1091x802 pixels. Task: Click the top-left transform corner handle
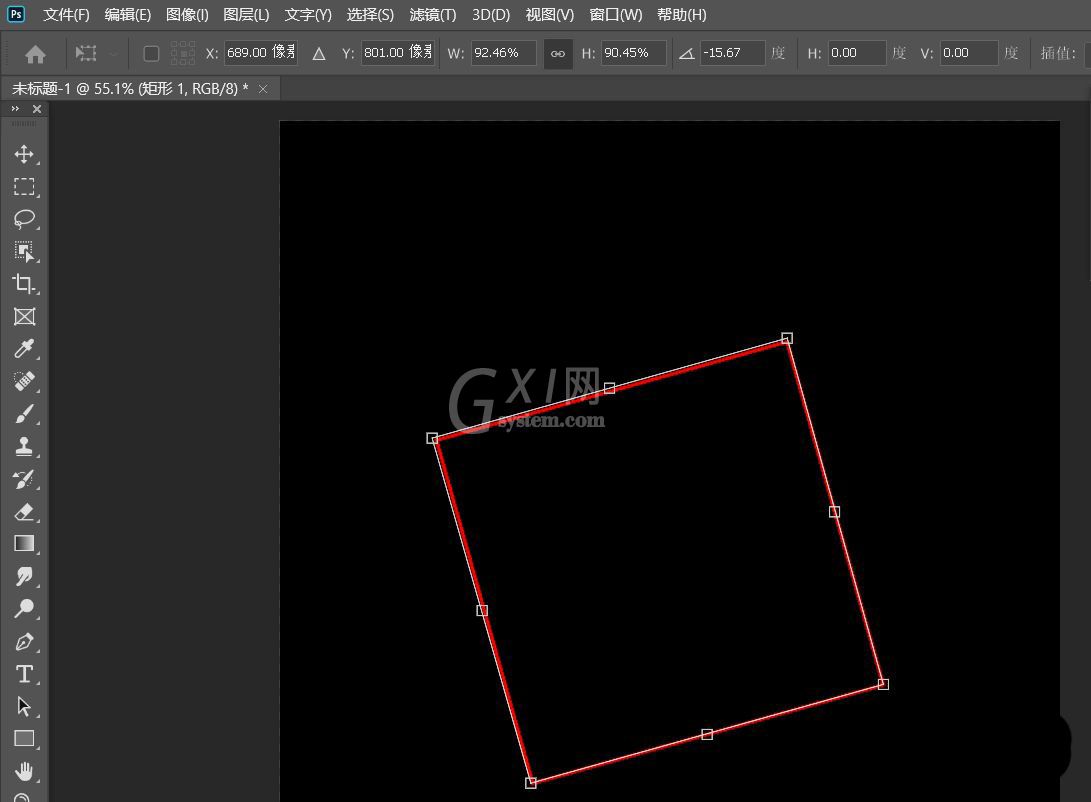pyautogui.click(x=432, y=438)
